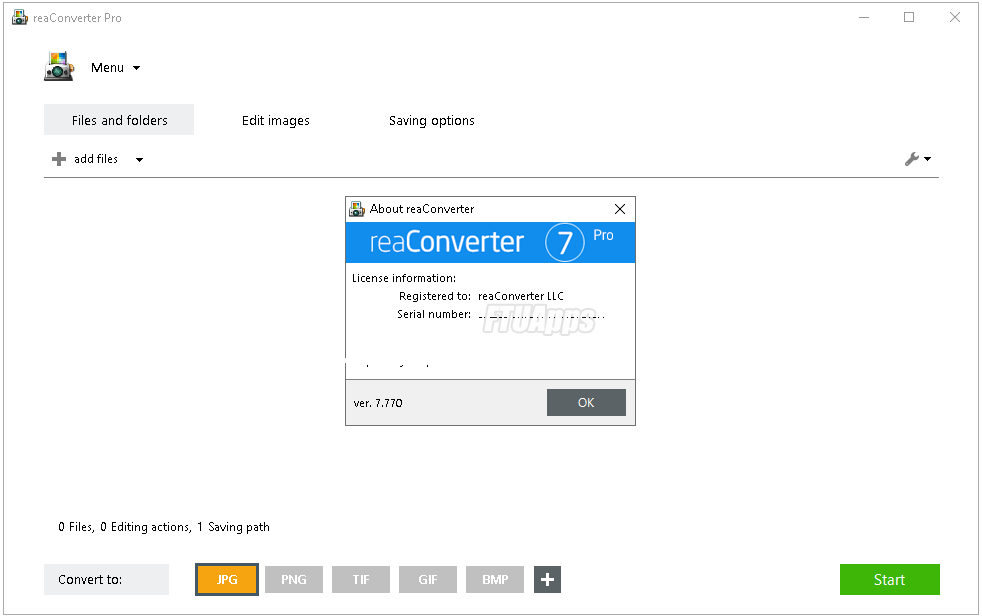
Task: Open the wrench settings icon
Action: click(912, 159)
